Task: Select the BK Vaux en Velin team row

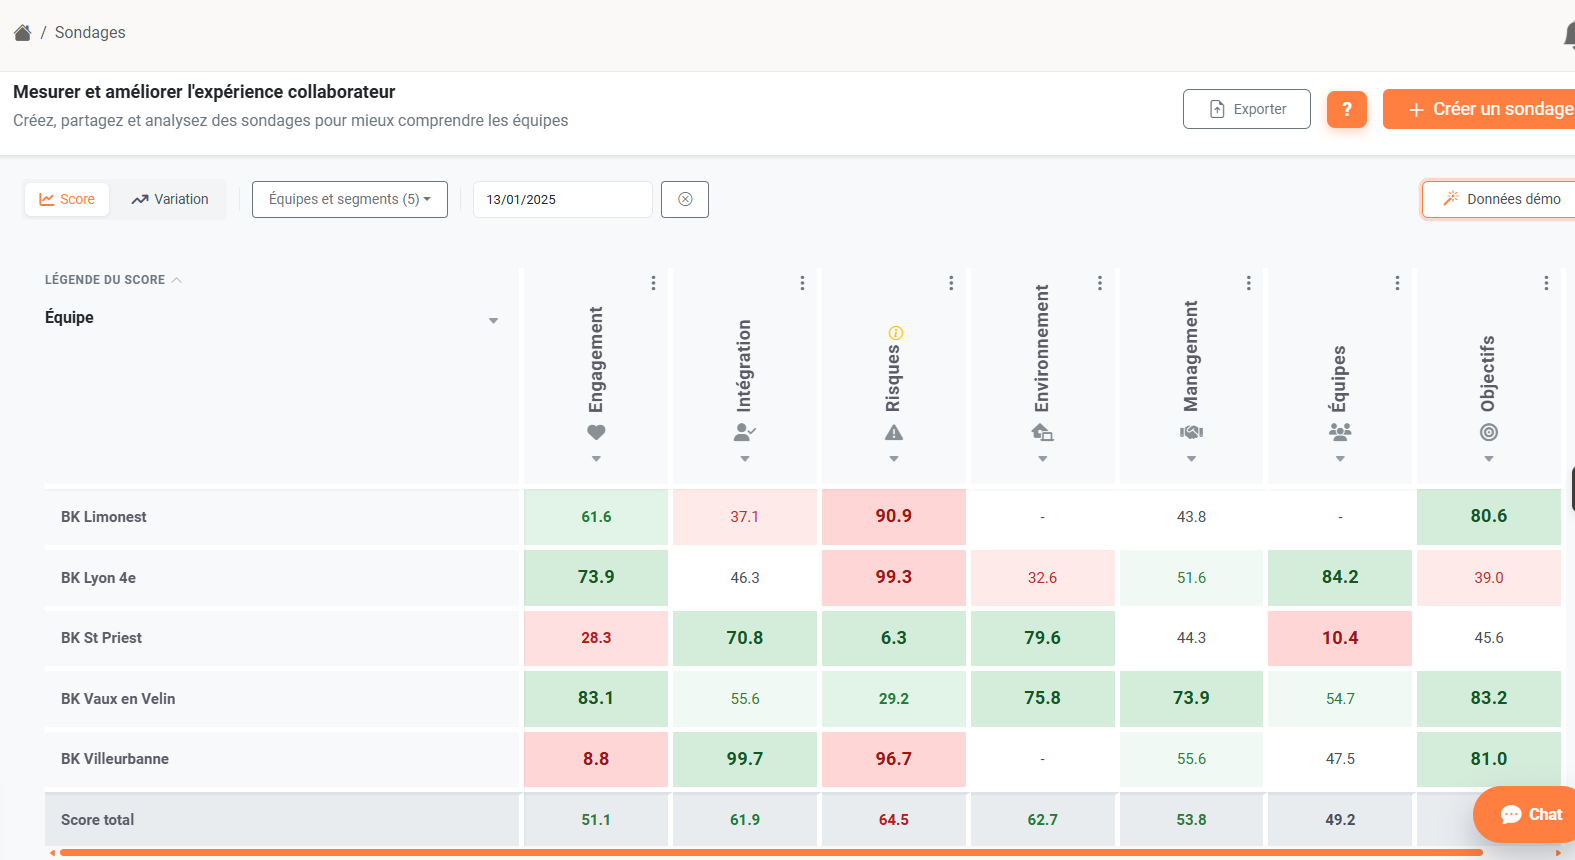Action: pyautogui.click(x=282, y=699)
